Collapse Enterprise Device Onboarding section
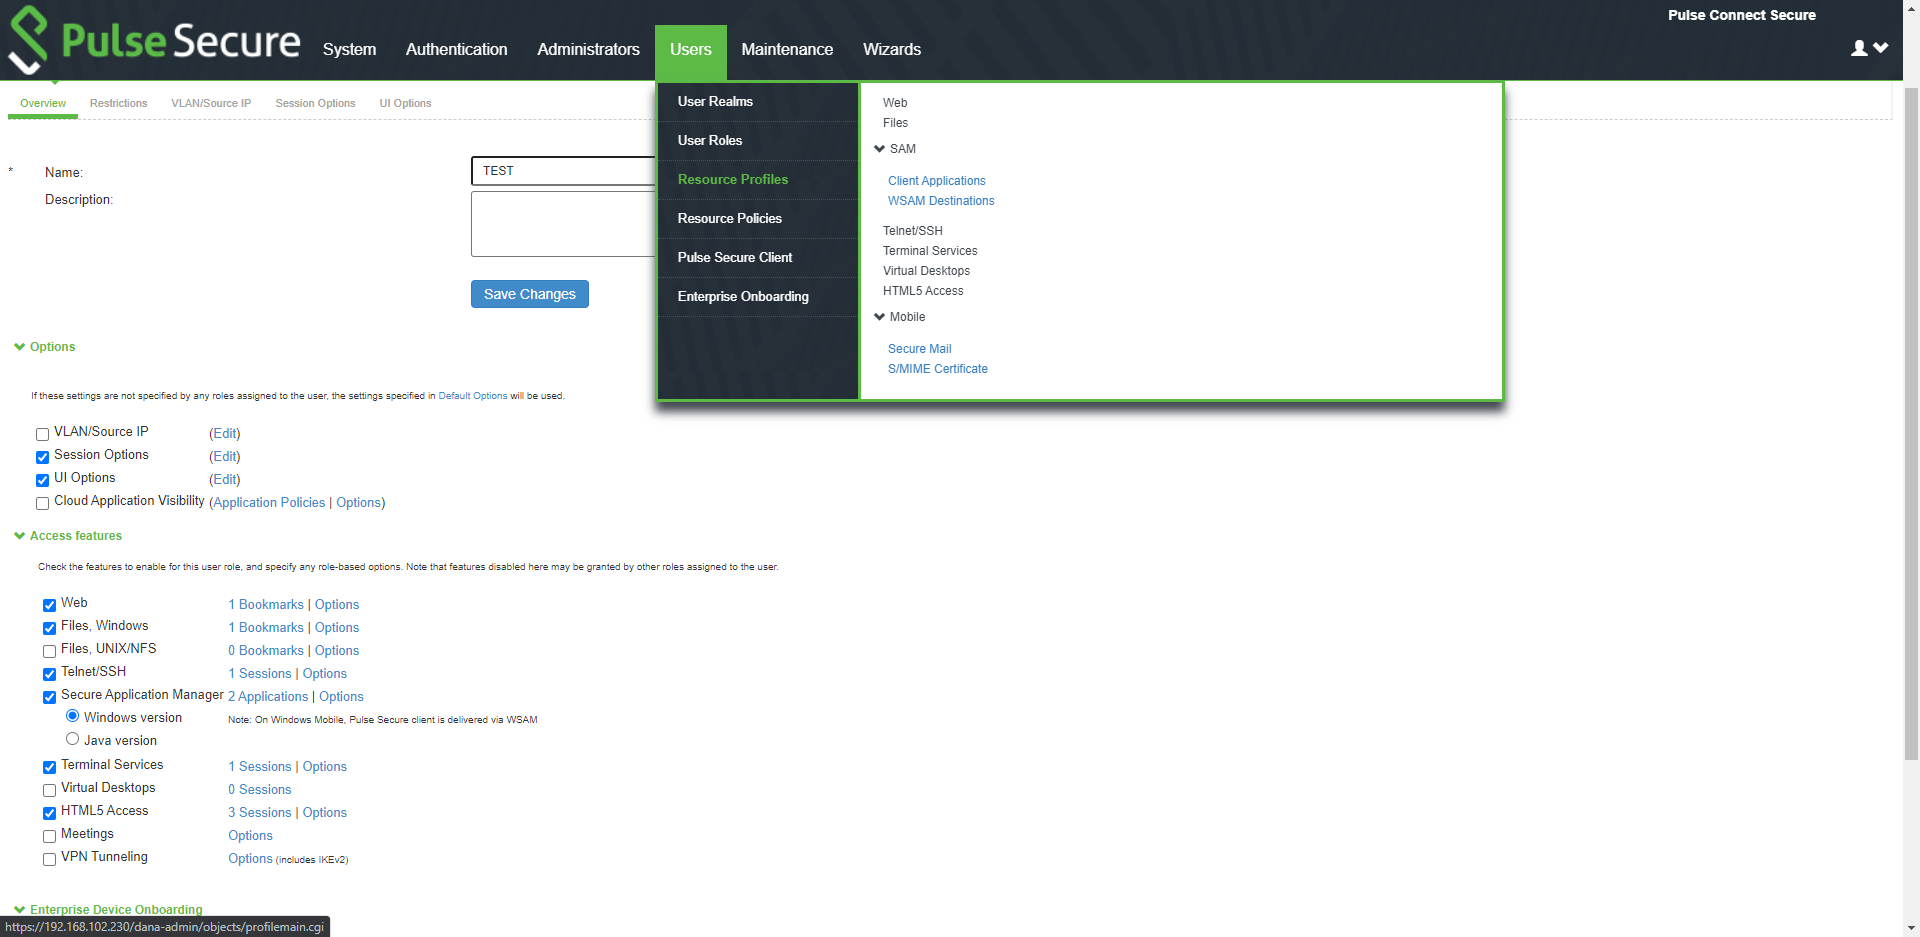The height and width of the screenshot is (937, 1920). coord(108,909)
